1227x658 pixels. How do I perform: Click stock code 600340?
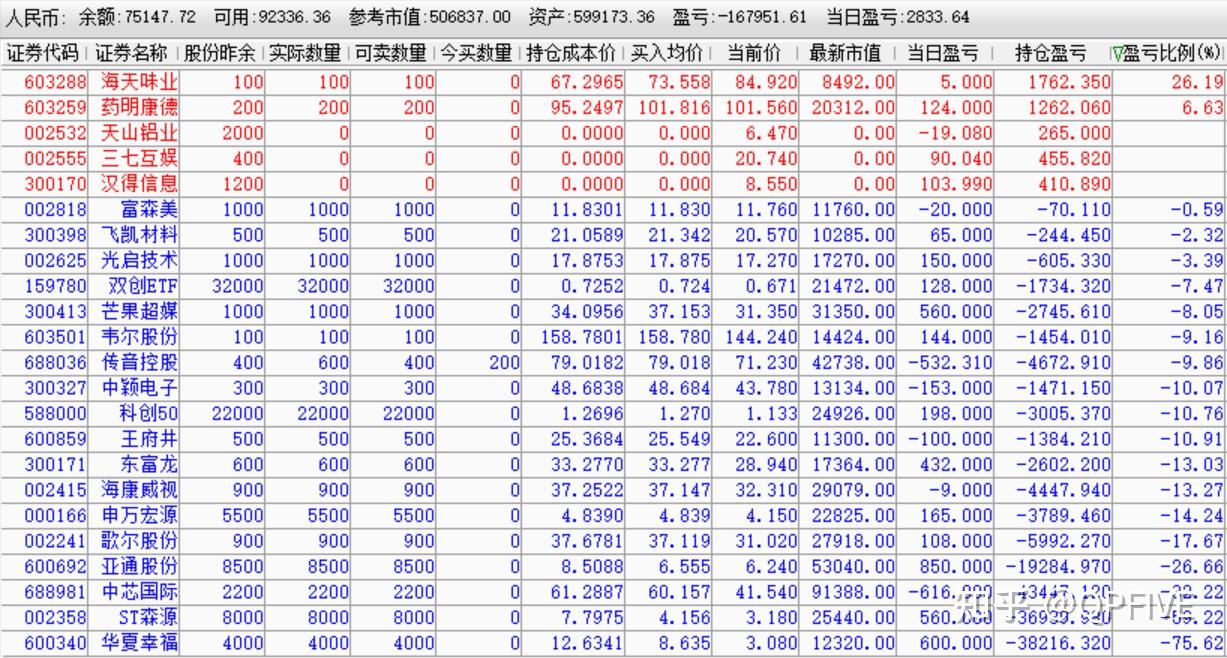56,643
